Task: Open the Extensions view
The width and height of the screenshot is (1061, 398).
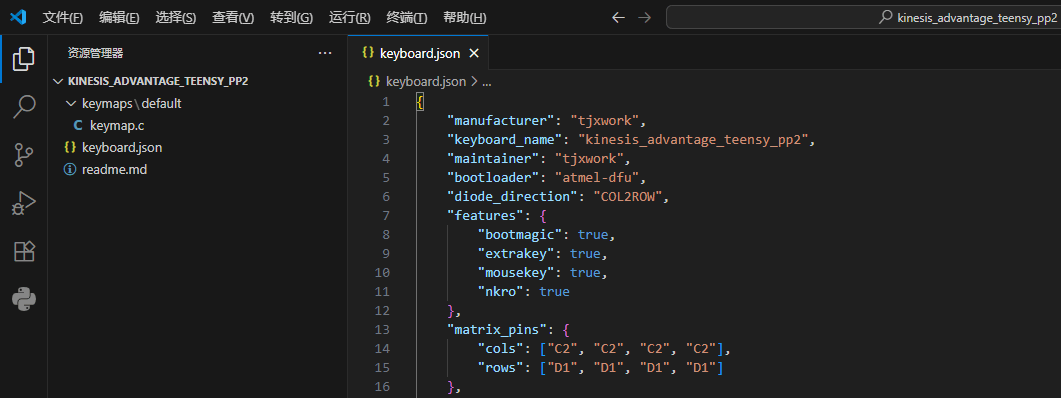Action: coord(24,252)
